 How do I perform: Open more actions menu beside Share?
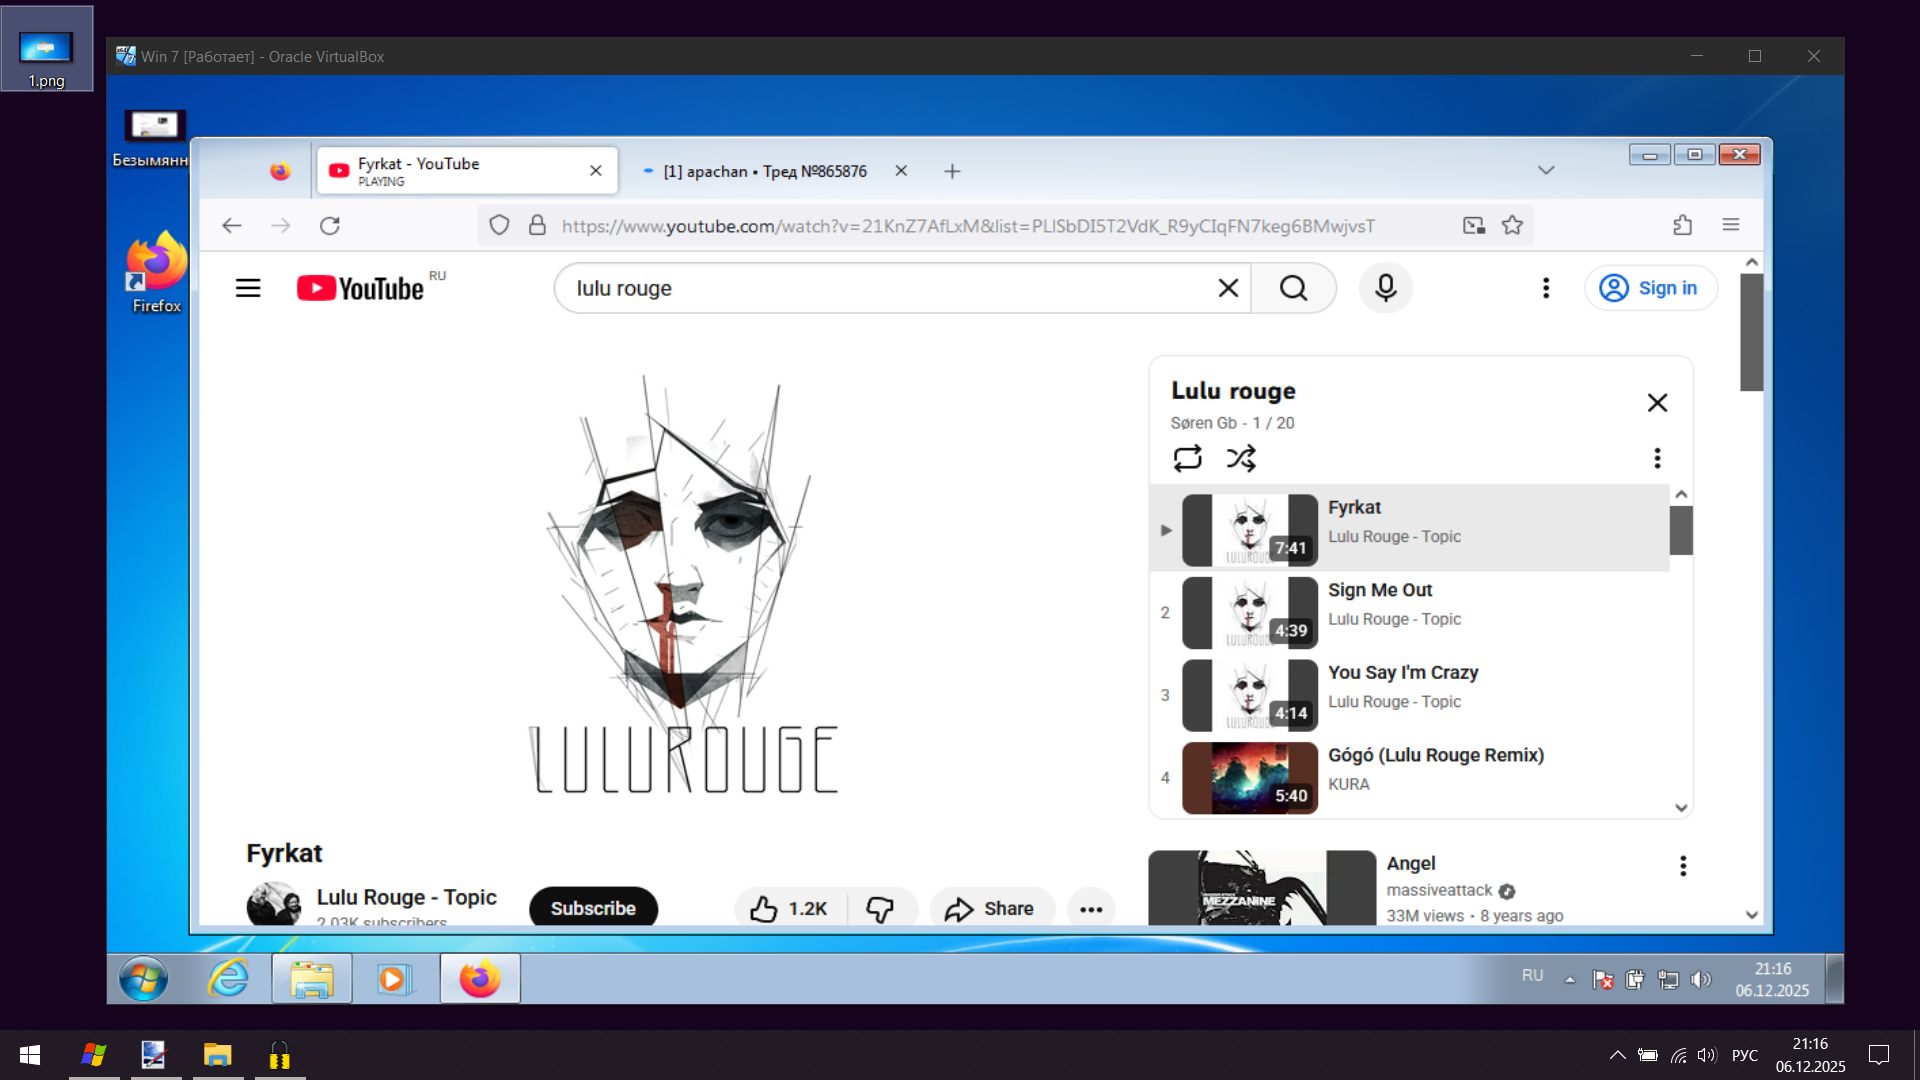[x=1091, y=908]
